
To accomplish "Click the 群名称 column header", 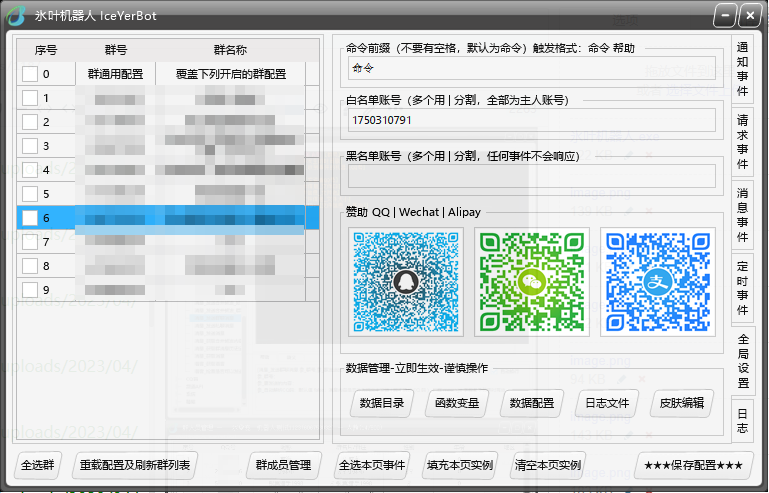I will pos(231,50).
